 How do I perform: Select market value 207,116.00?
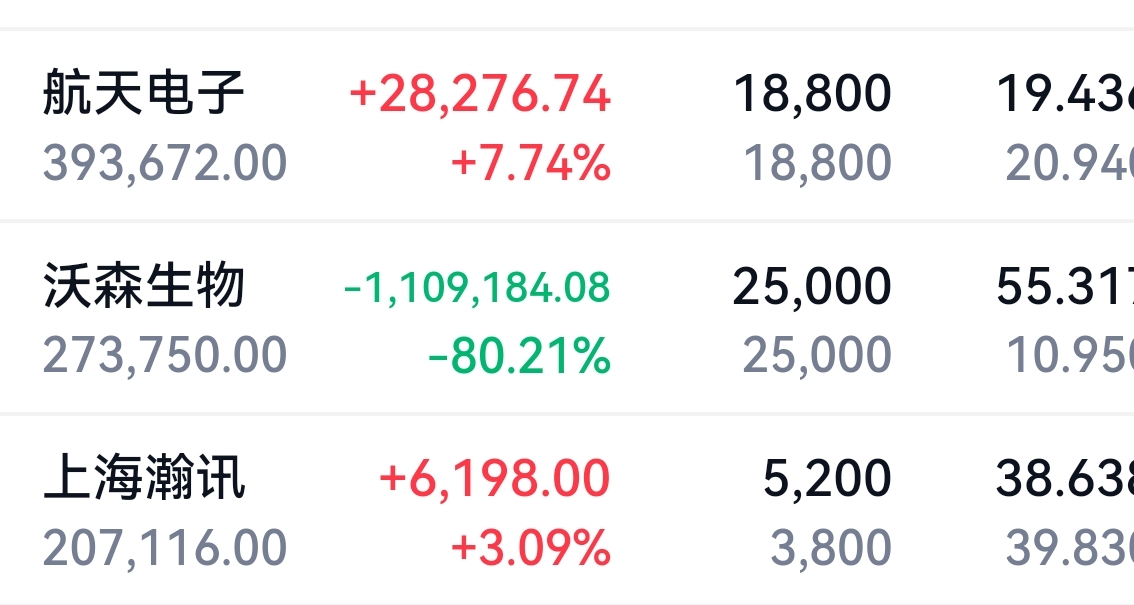(x=166, y=548)
